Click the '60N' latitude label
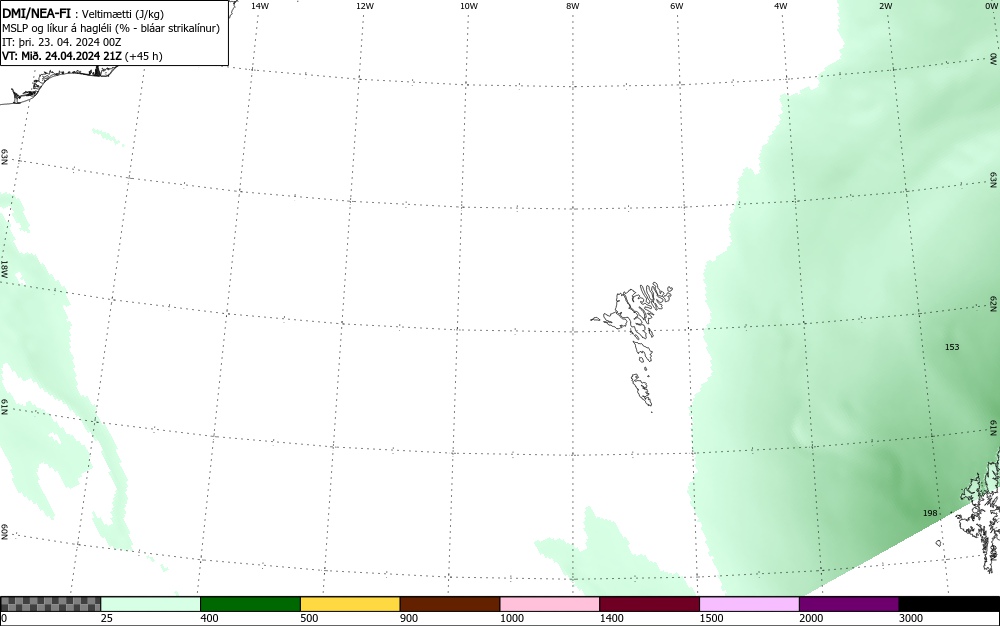 (x=4, y=532)
